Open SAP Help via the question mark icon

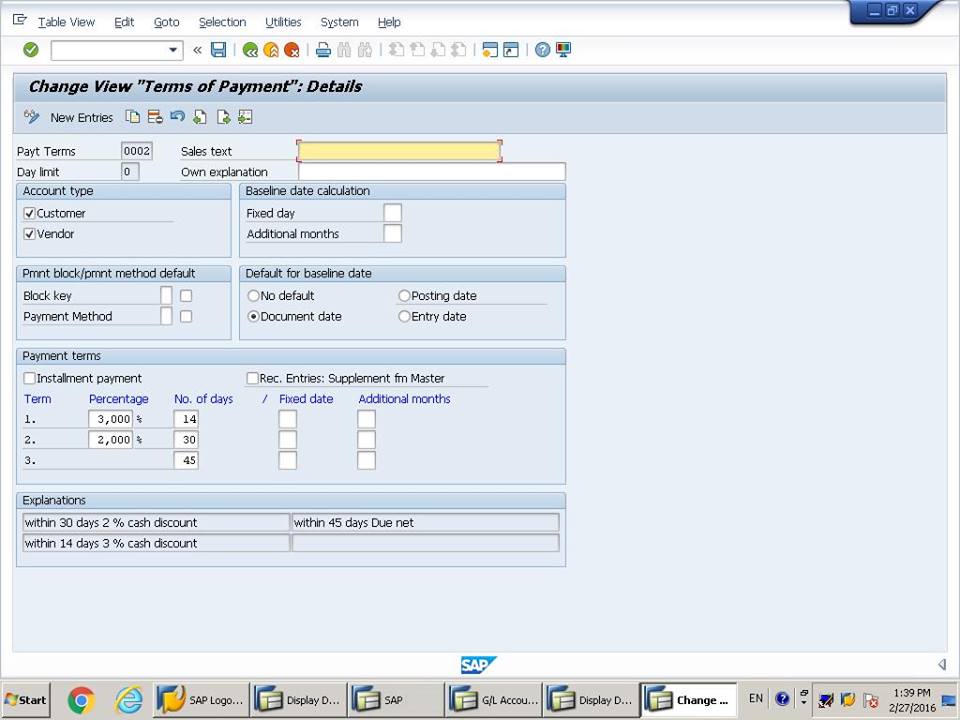[542, 50]
